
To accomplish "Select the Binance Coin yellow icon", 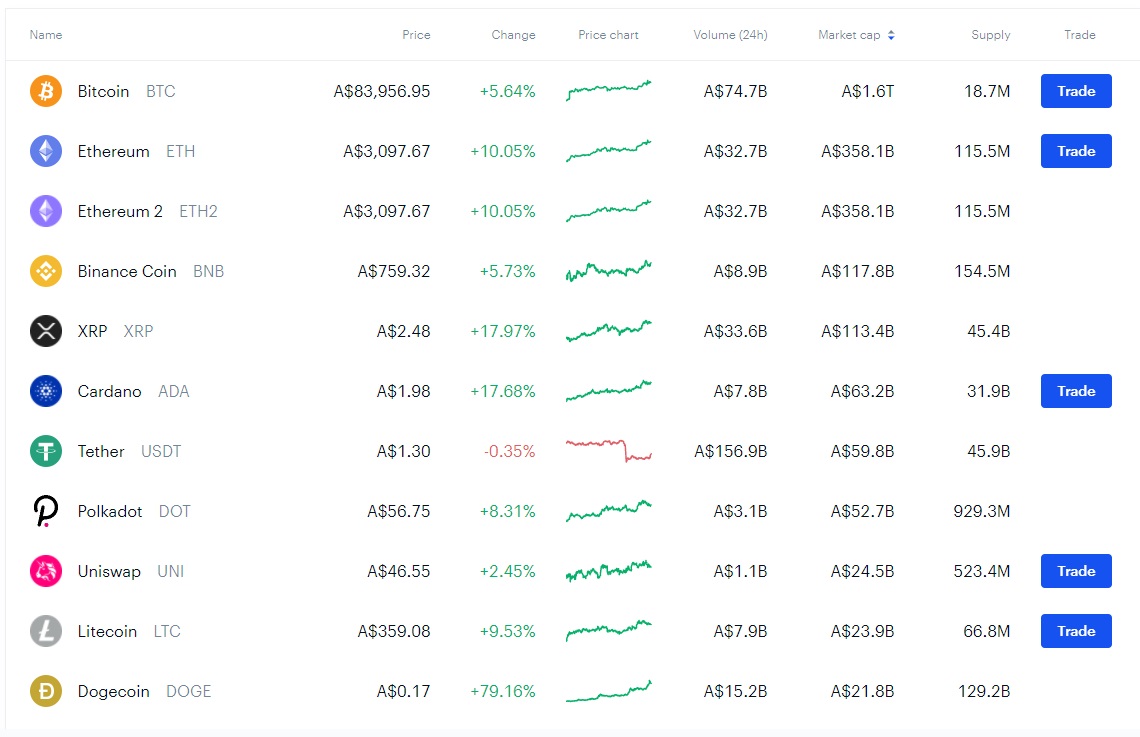I will coord(46,271).
